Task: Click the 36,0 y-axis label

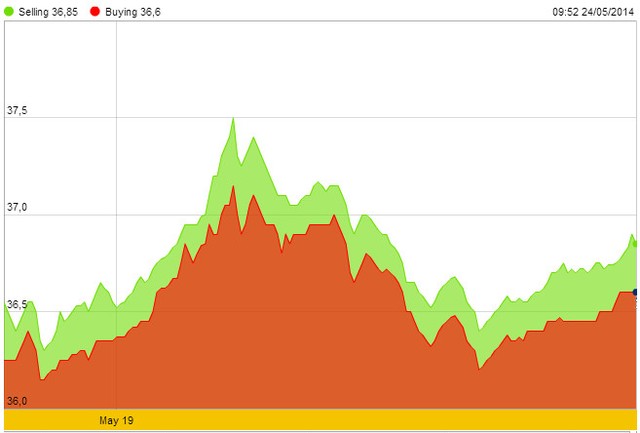Action: (17, 401)
